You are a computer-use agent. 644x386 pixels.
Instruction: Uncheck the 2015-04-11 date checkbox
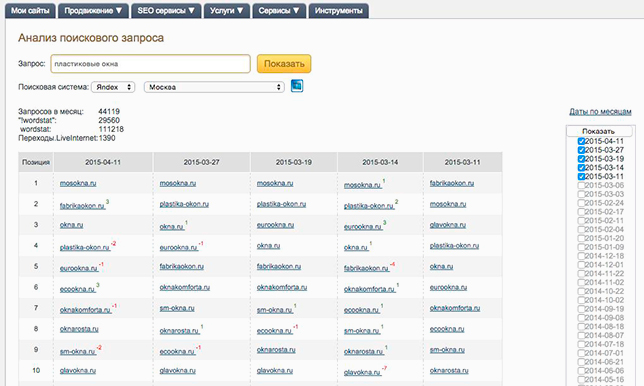pos(581,141)
